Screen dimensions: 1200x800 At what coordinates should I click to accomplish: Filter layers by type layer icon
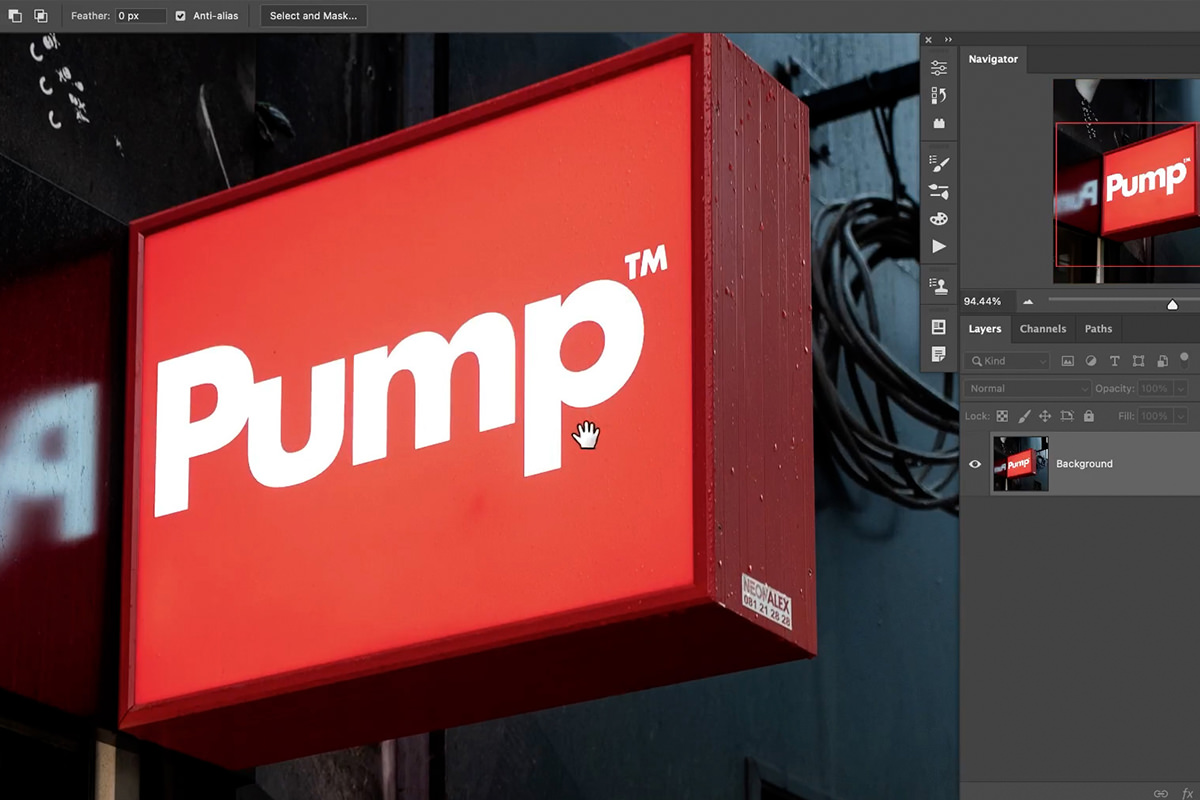[x=1115, y=361]
